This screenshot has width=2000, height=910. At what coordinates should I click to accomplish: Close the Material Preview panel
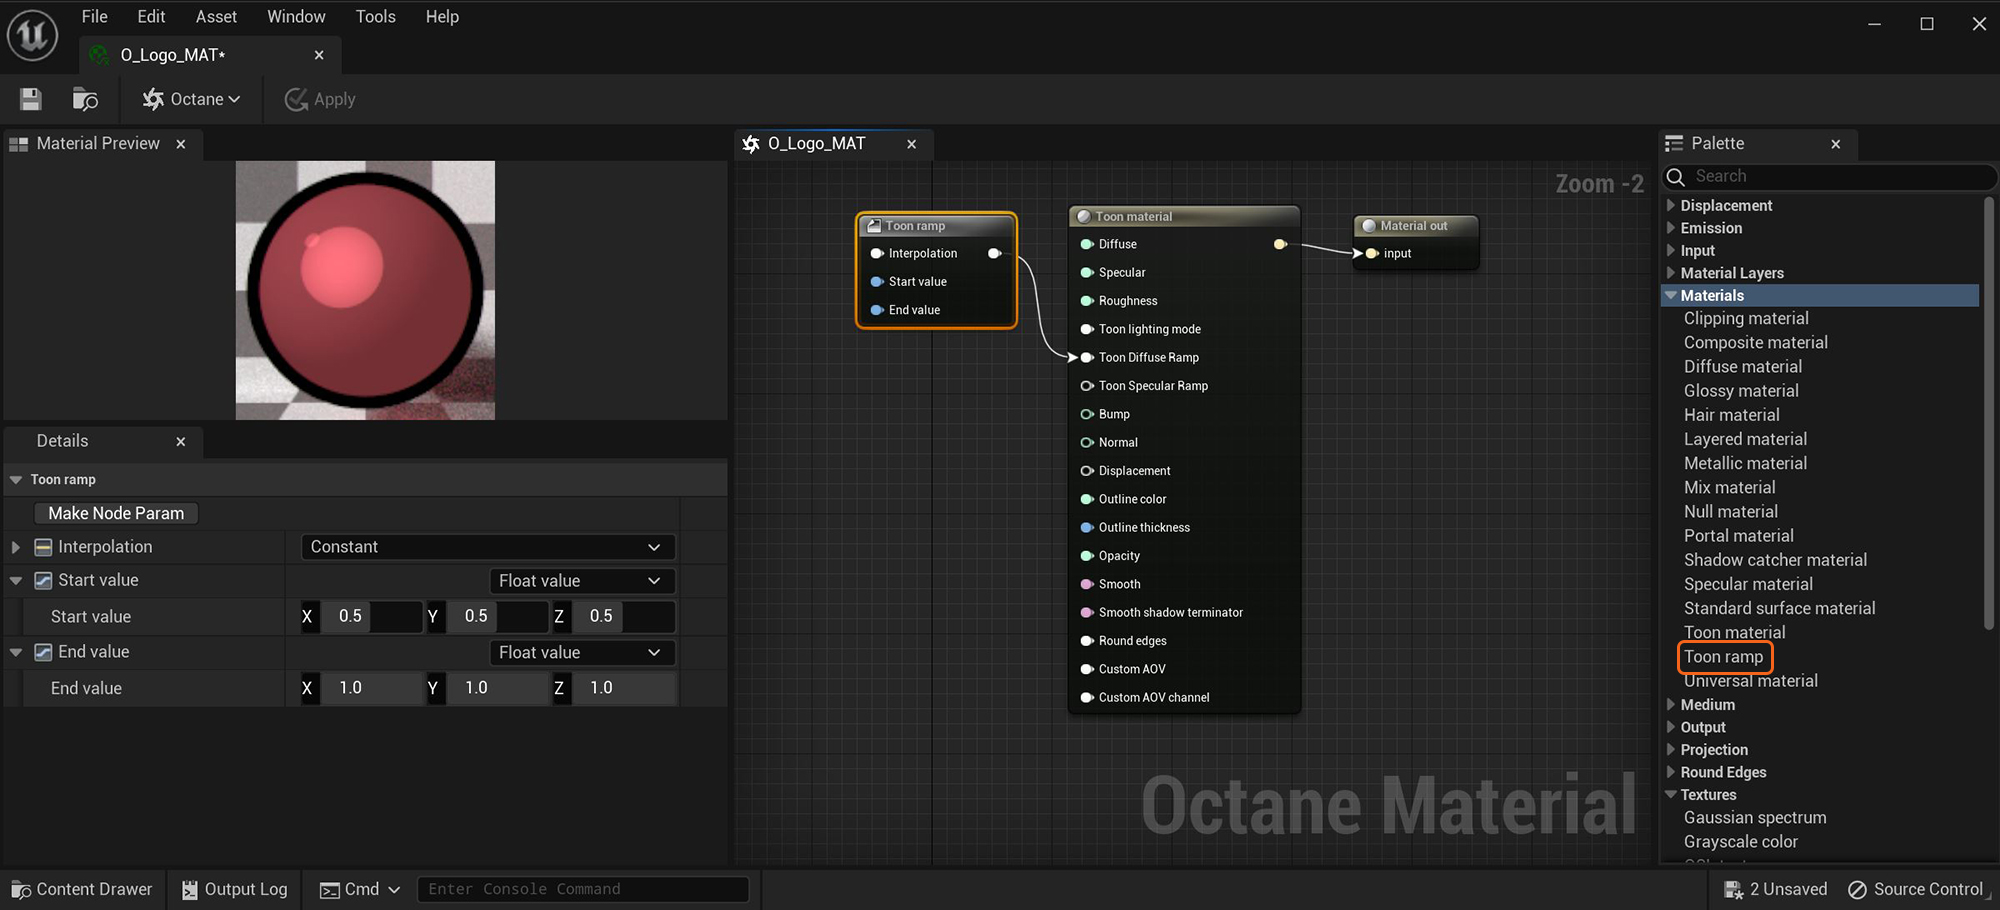pos(181,144)
